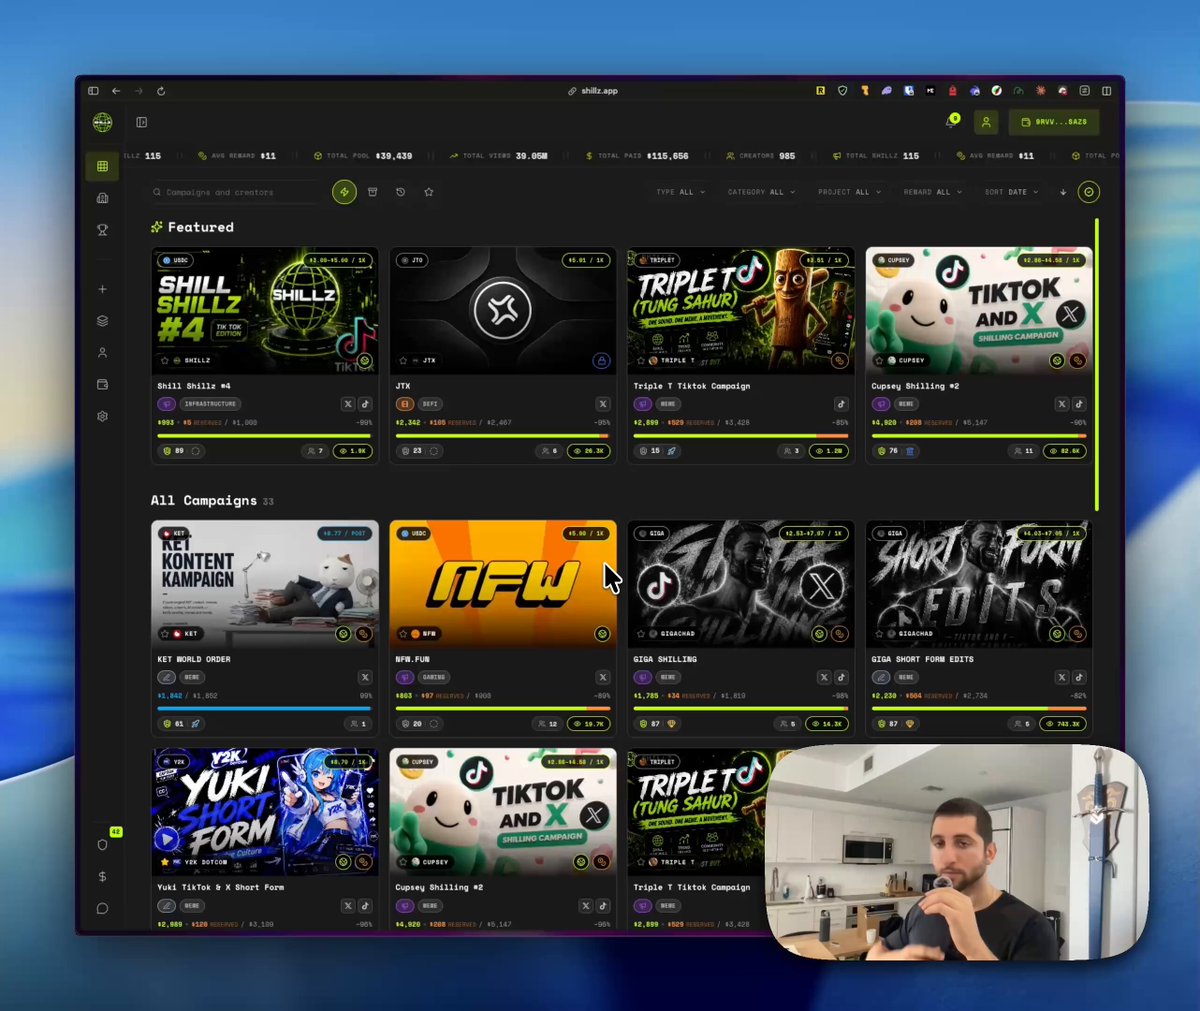Open the person profile icon in sidebar
The width and height of the screenshot is (1200, 1011).
(x=102, y=353)
